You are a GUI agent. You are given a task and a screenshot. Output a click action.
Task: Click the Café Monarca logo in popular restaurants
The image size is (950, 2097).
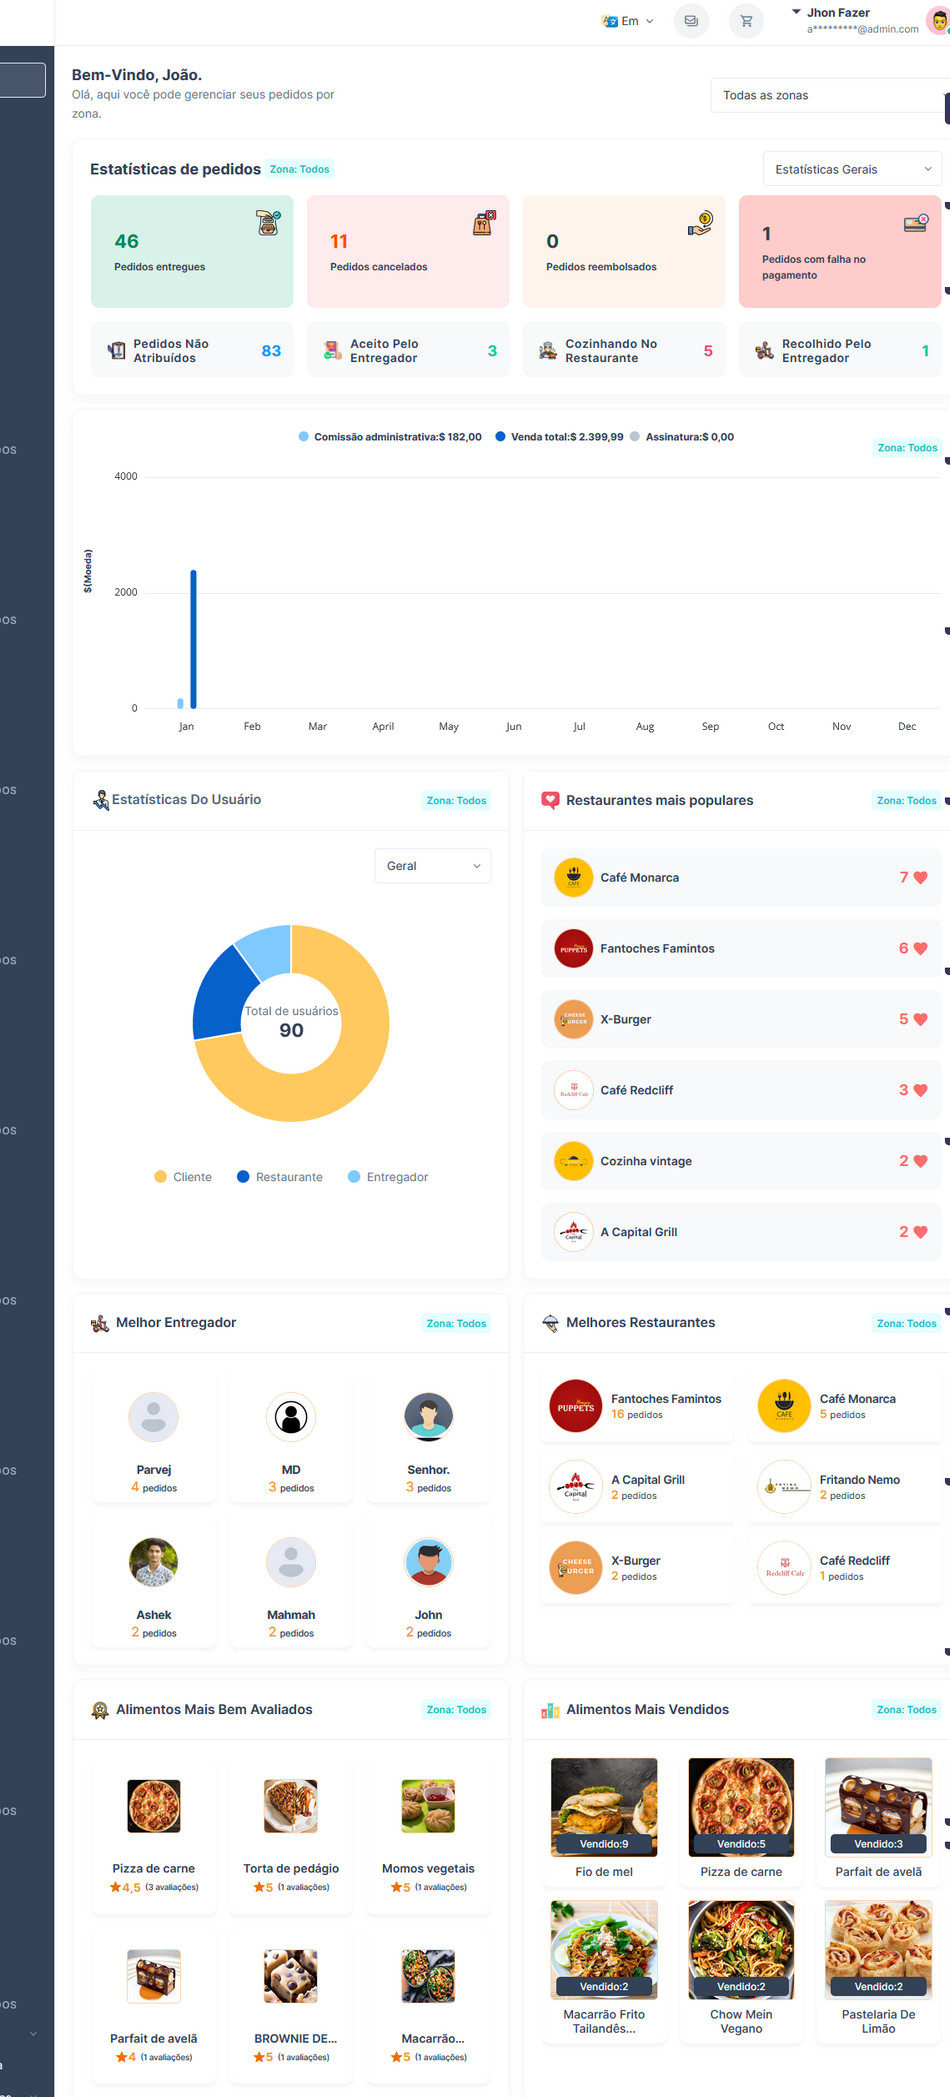pyautogui.click(x=574, y=878)
